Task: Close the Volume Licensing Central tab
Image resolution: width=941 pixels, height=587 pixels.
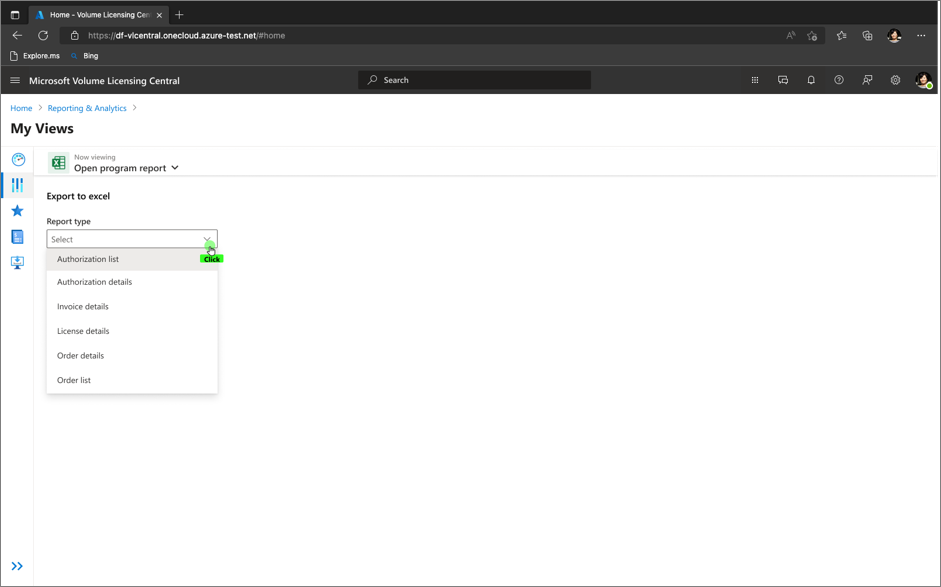Action: pyautogui.click(x=159, y=15)
